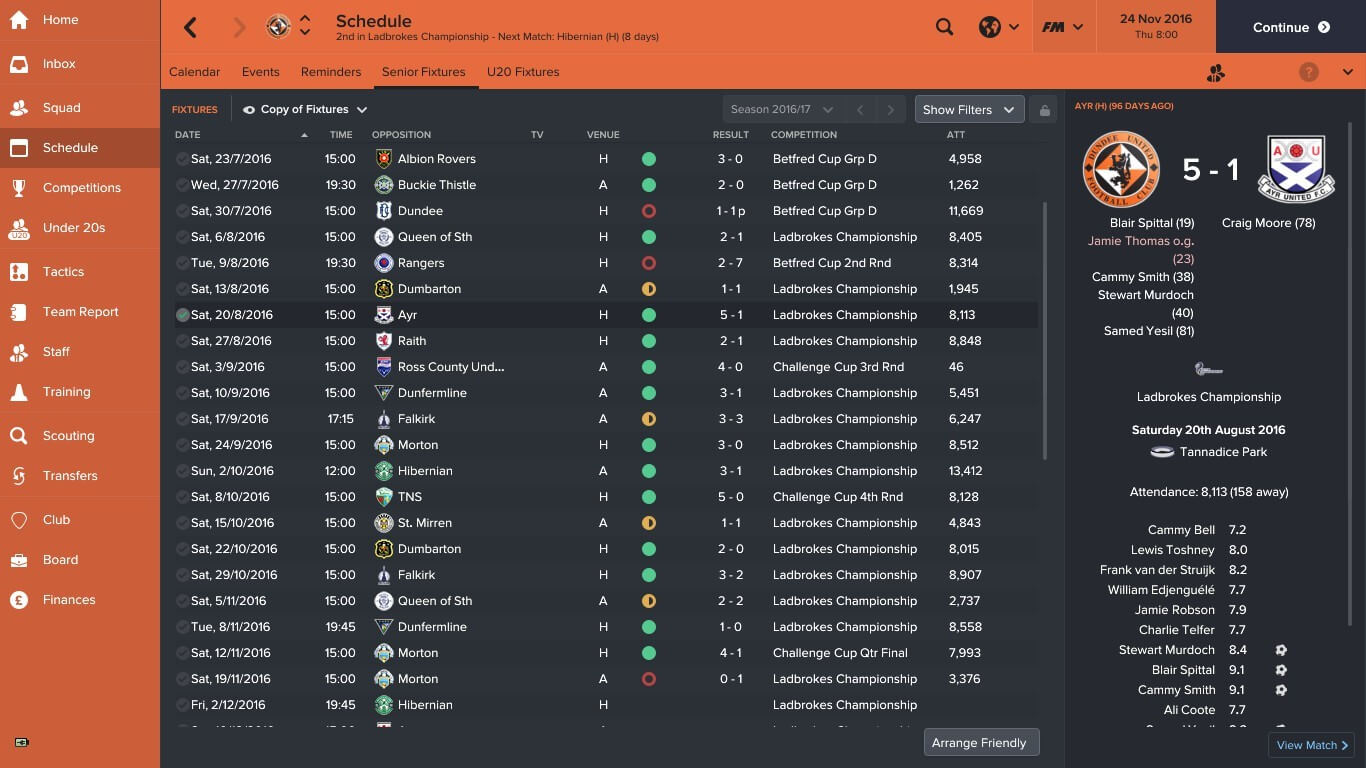This screenshot has width=1366, height=768.
Task: Select the Albion Rovers row circle
Action: 182,159
